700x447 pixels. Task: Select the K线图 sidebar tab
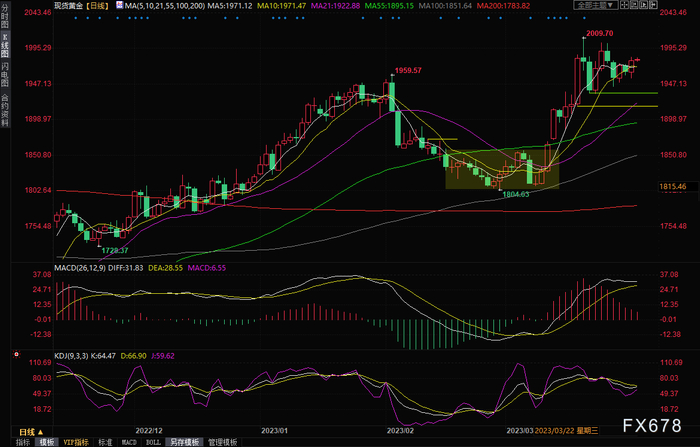pyautogui.click(x=4, y=45)
